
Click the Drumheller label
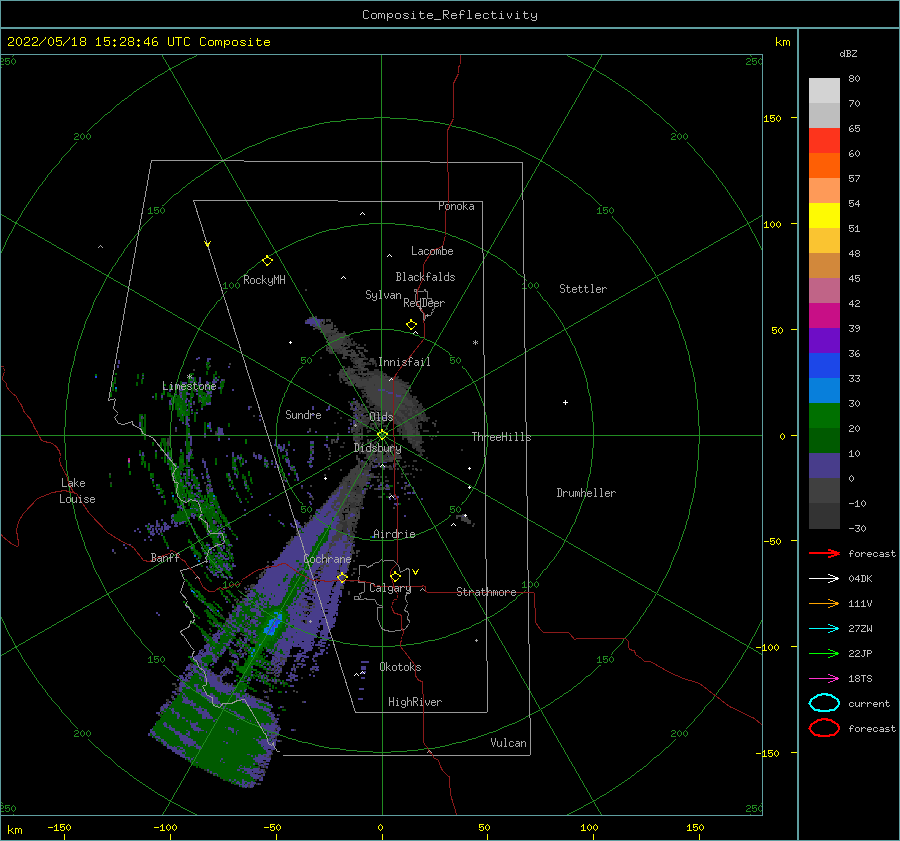click(586, 493)
